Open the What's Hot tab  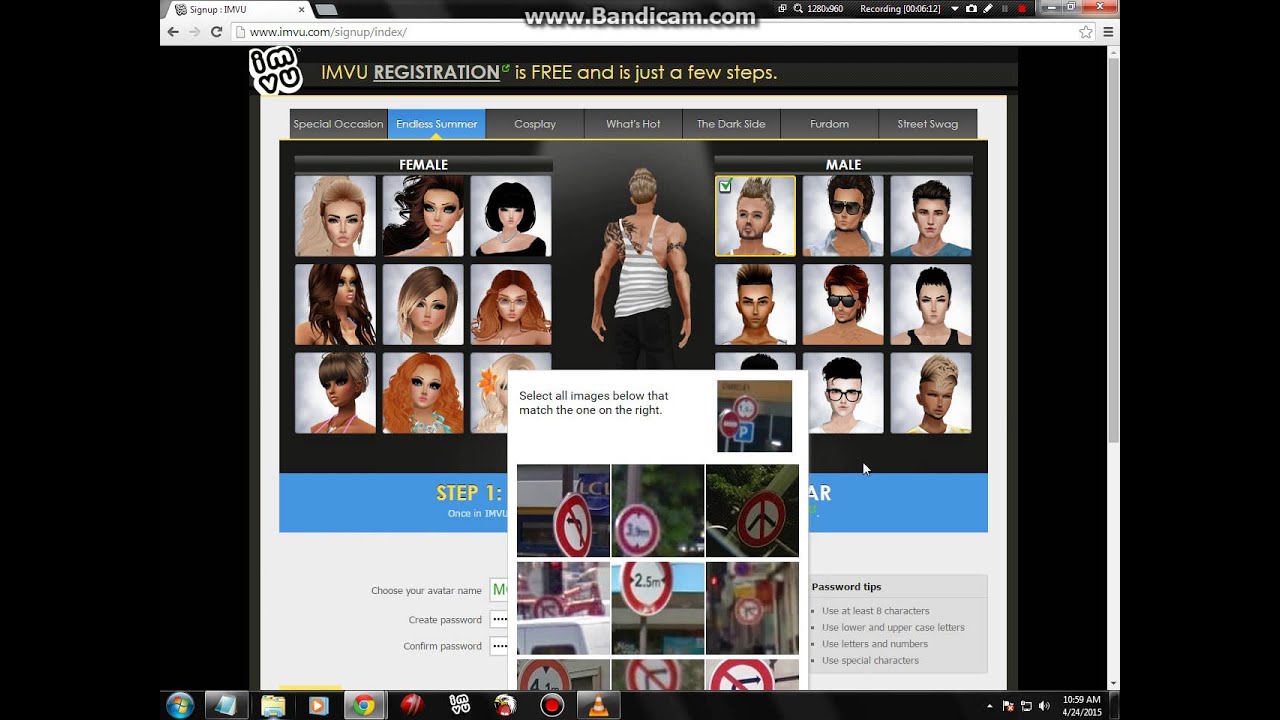pos(633,124)
